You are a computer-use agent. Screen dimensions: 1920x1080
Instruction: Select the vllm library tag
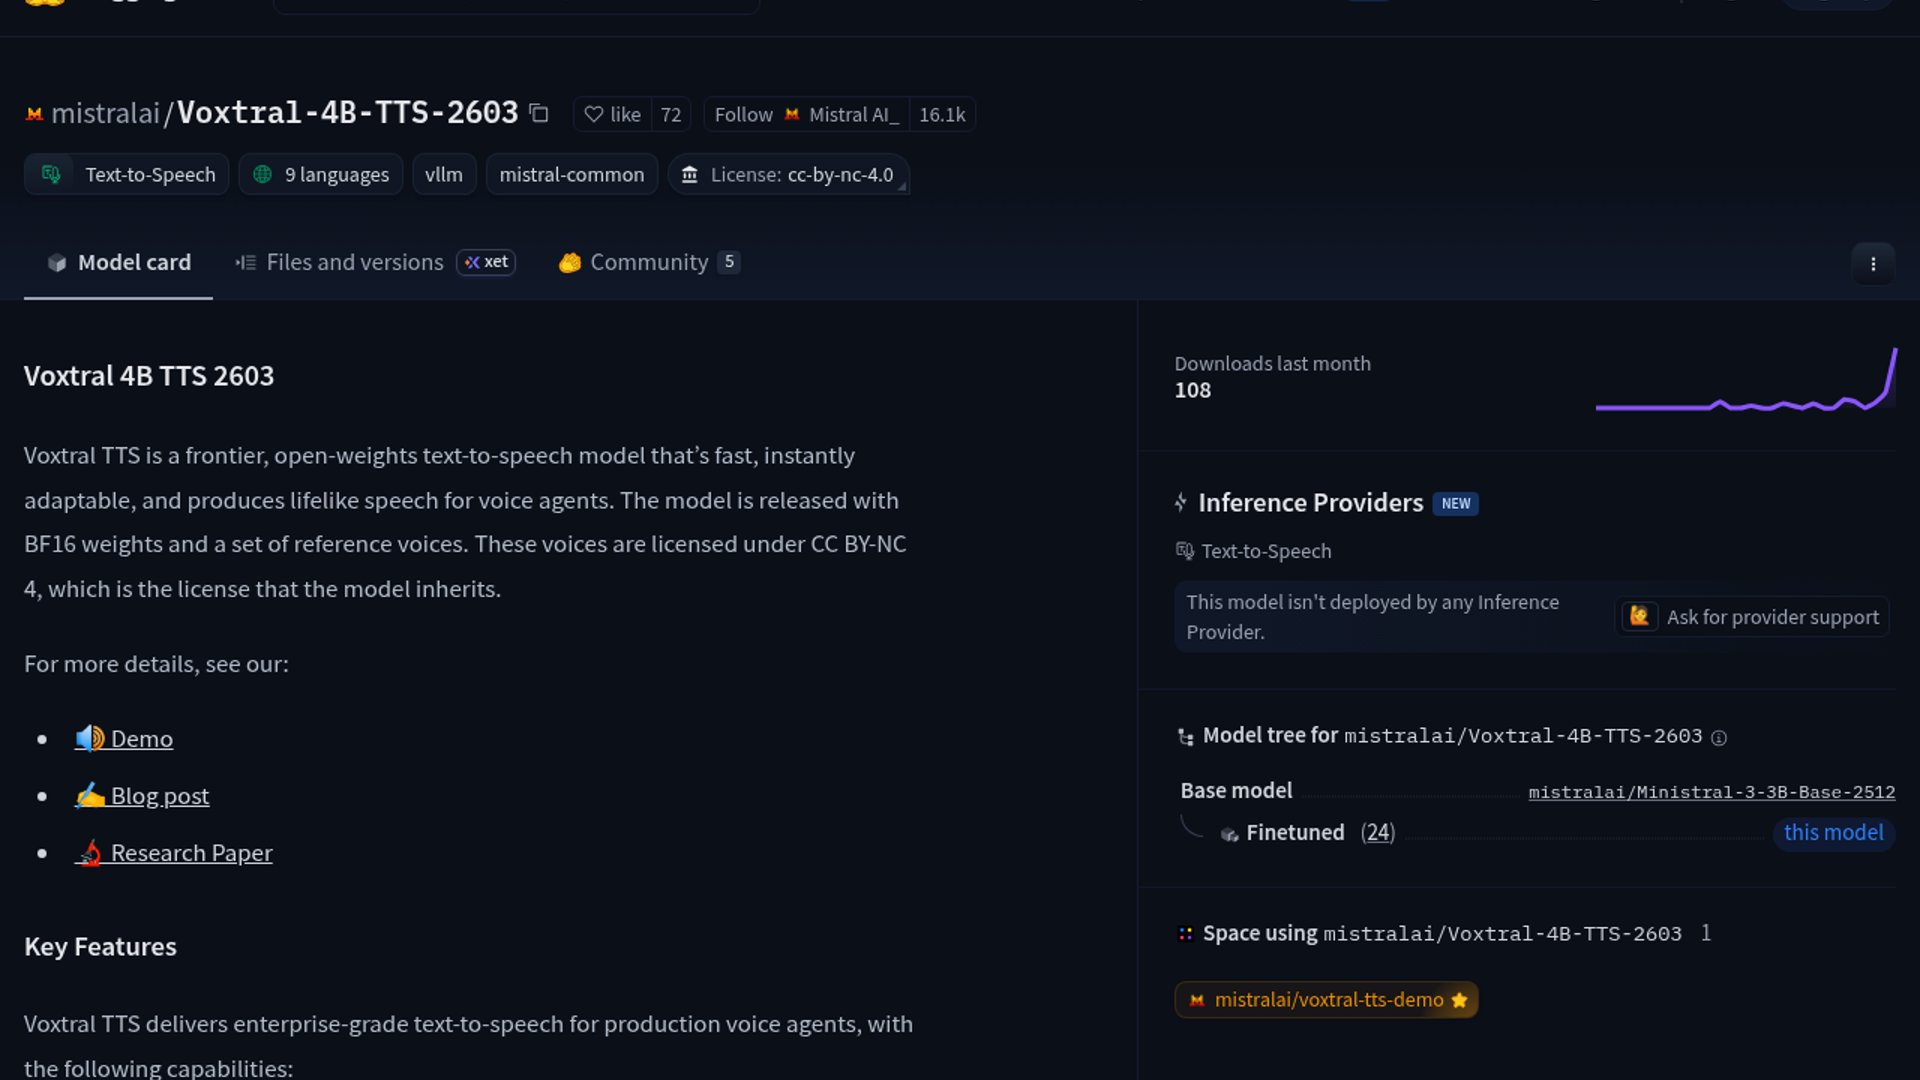coord(443,175)
